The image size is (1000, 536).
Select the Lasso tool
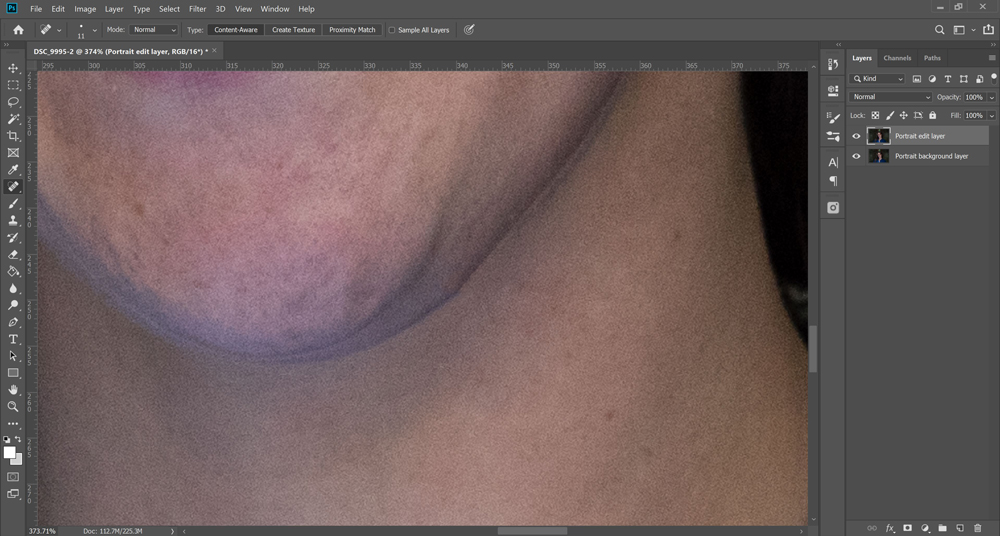click(x=13, y=102)
